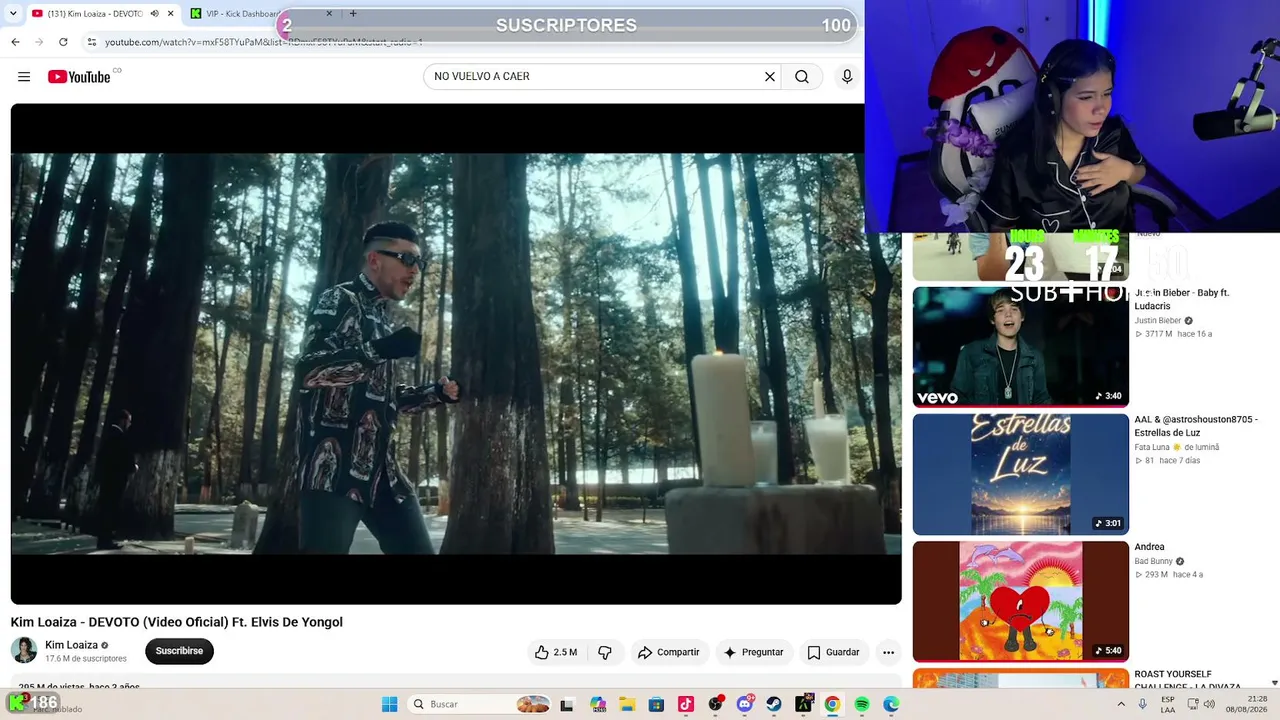
Task: Subscribe to Kim Loaiza with Suscribirse
Action: (x=179, y=651)
